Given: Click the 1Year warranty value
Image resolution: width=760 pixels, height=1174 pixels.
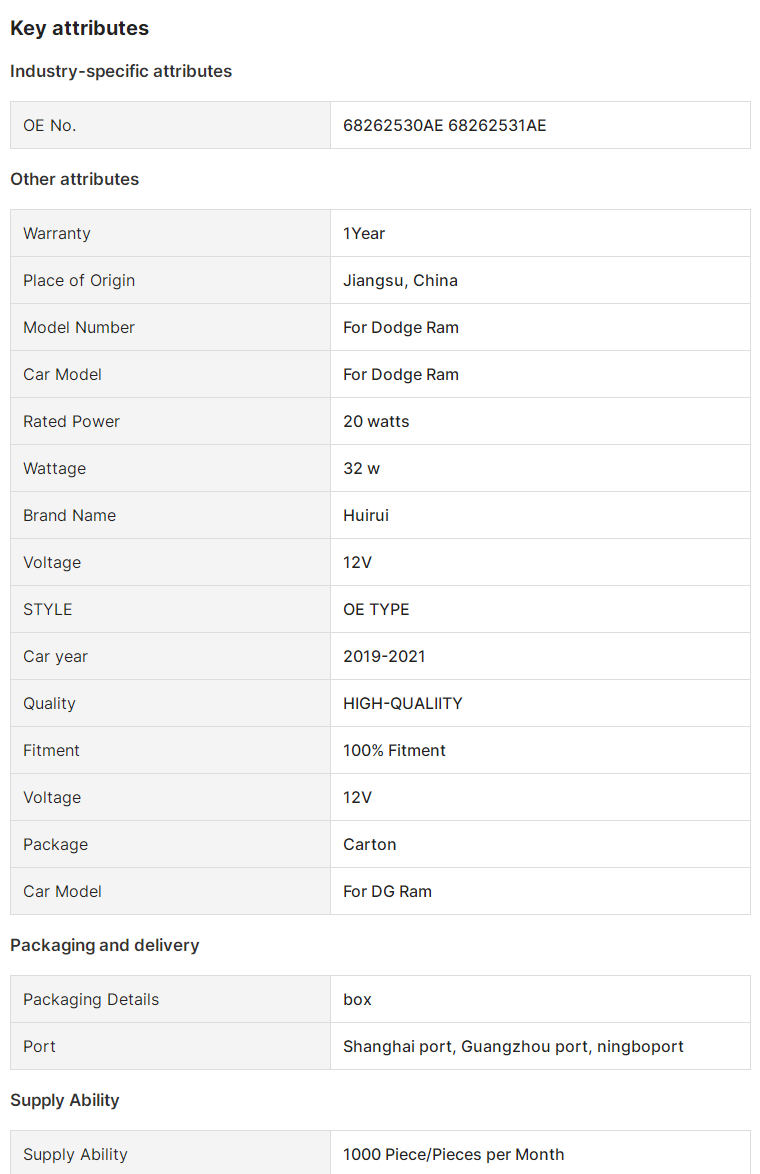Looking at the screenshot, I should tap(364, 233).
